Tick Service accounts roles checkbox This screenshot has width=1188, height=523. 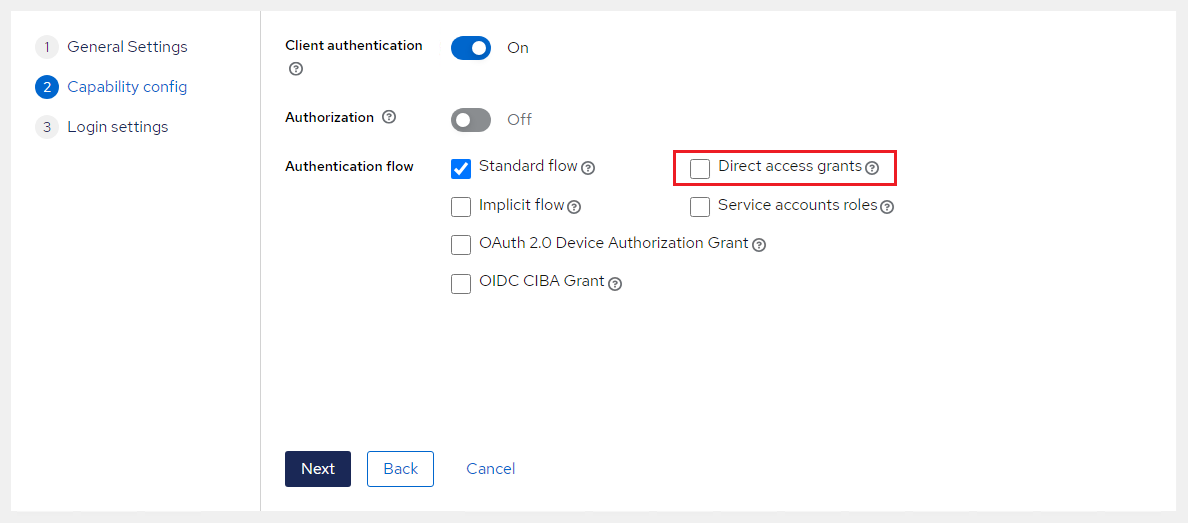point(700,207)
